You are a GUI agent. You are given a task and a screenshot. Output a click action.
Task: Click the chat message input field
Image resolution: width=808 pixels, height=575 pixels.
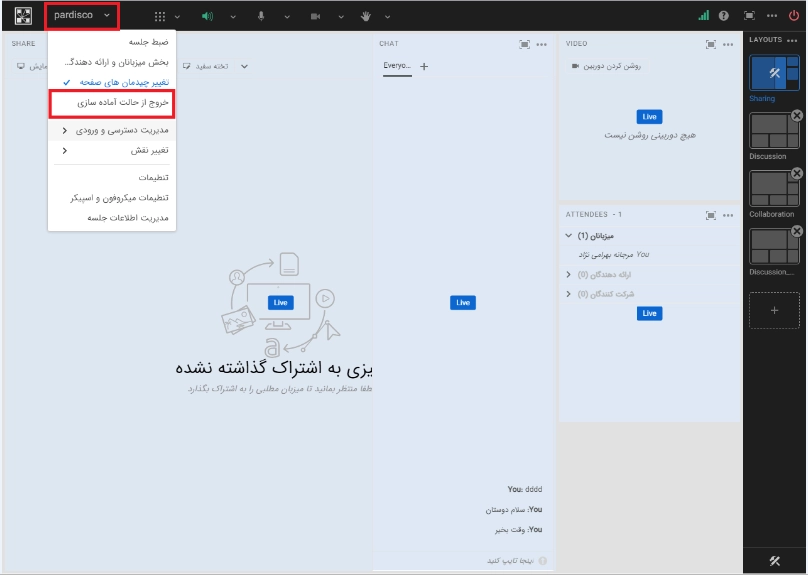coord(461,561)
